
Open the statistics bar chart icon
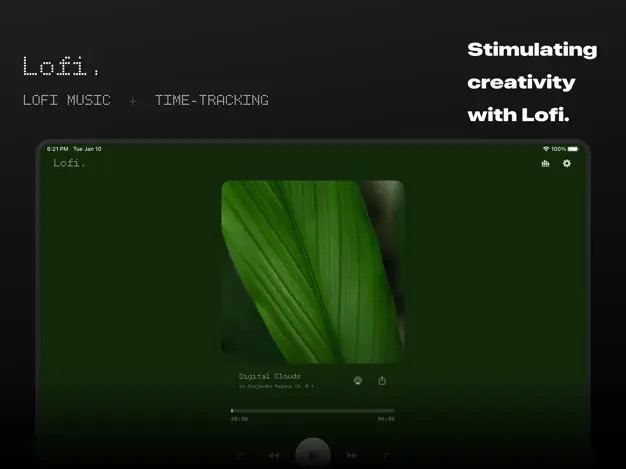coord(545,163)
